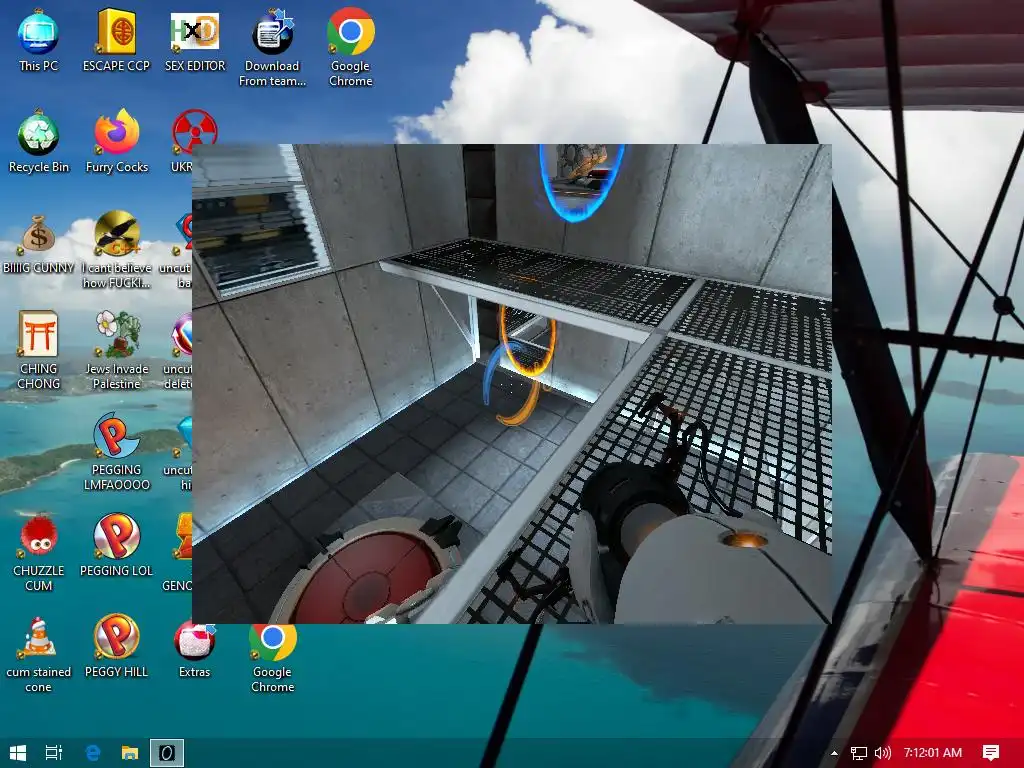Open the Download From team shortcut

point(272,48)
